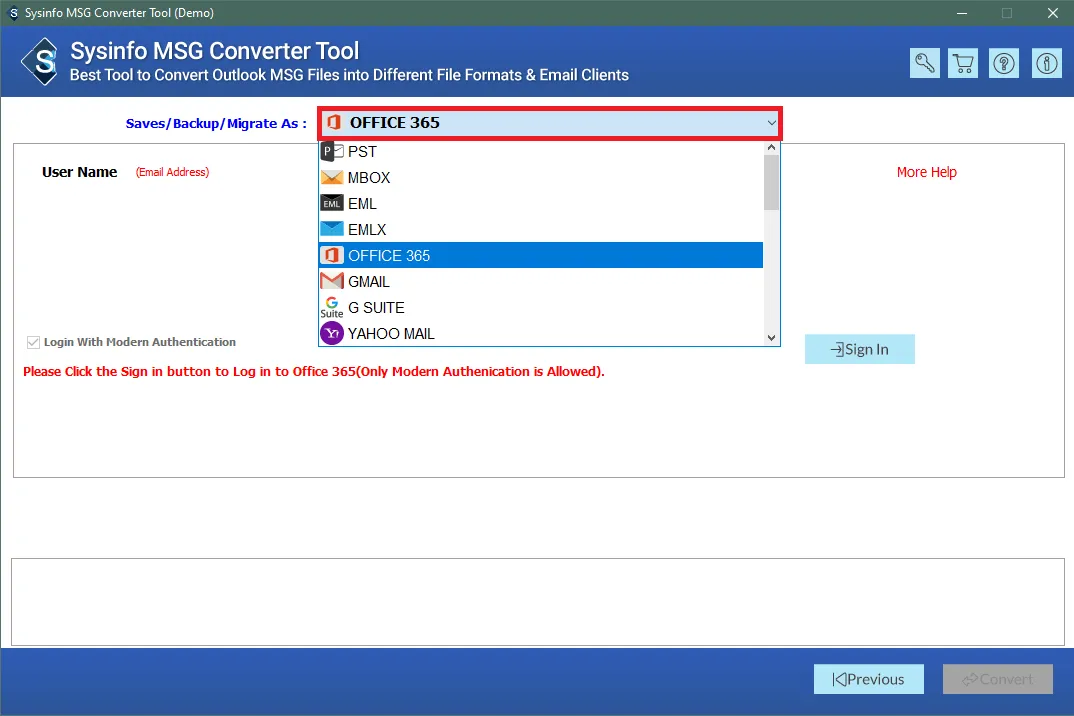The image size is (1074, 716).
Task: Select PST from the format list
Action: (362, 152)
